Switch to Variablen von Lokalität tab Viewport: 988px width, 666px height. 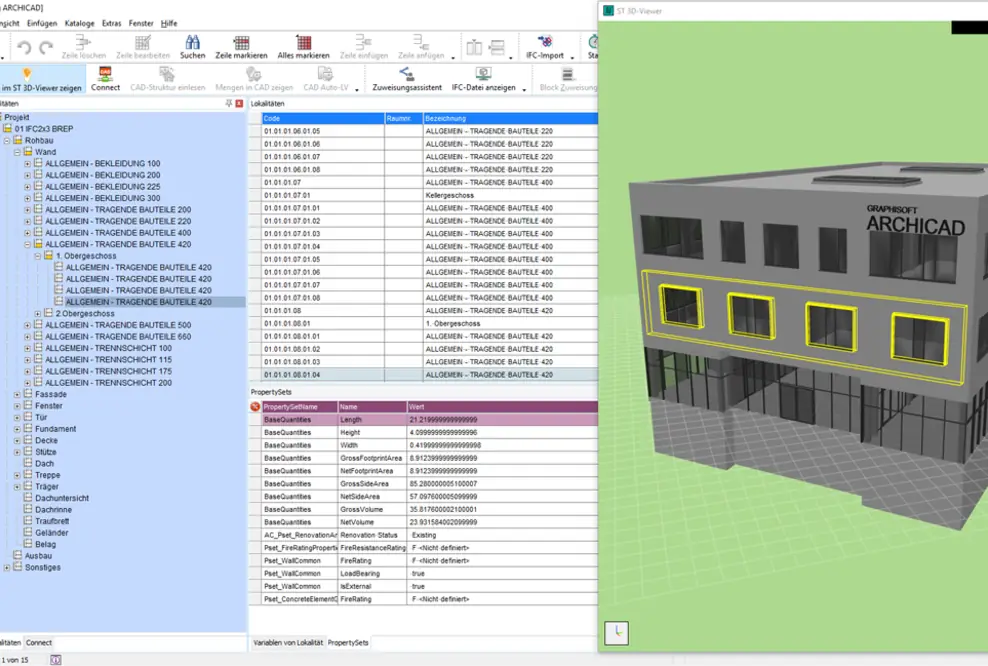point(288,643)
